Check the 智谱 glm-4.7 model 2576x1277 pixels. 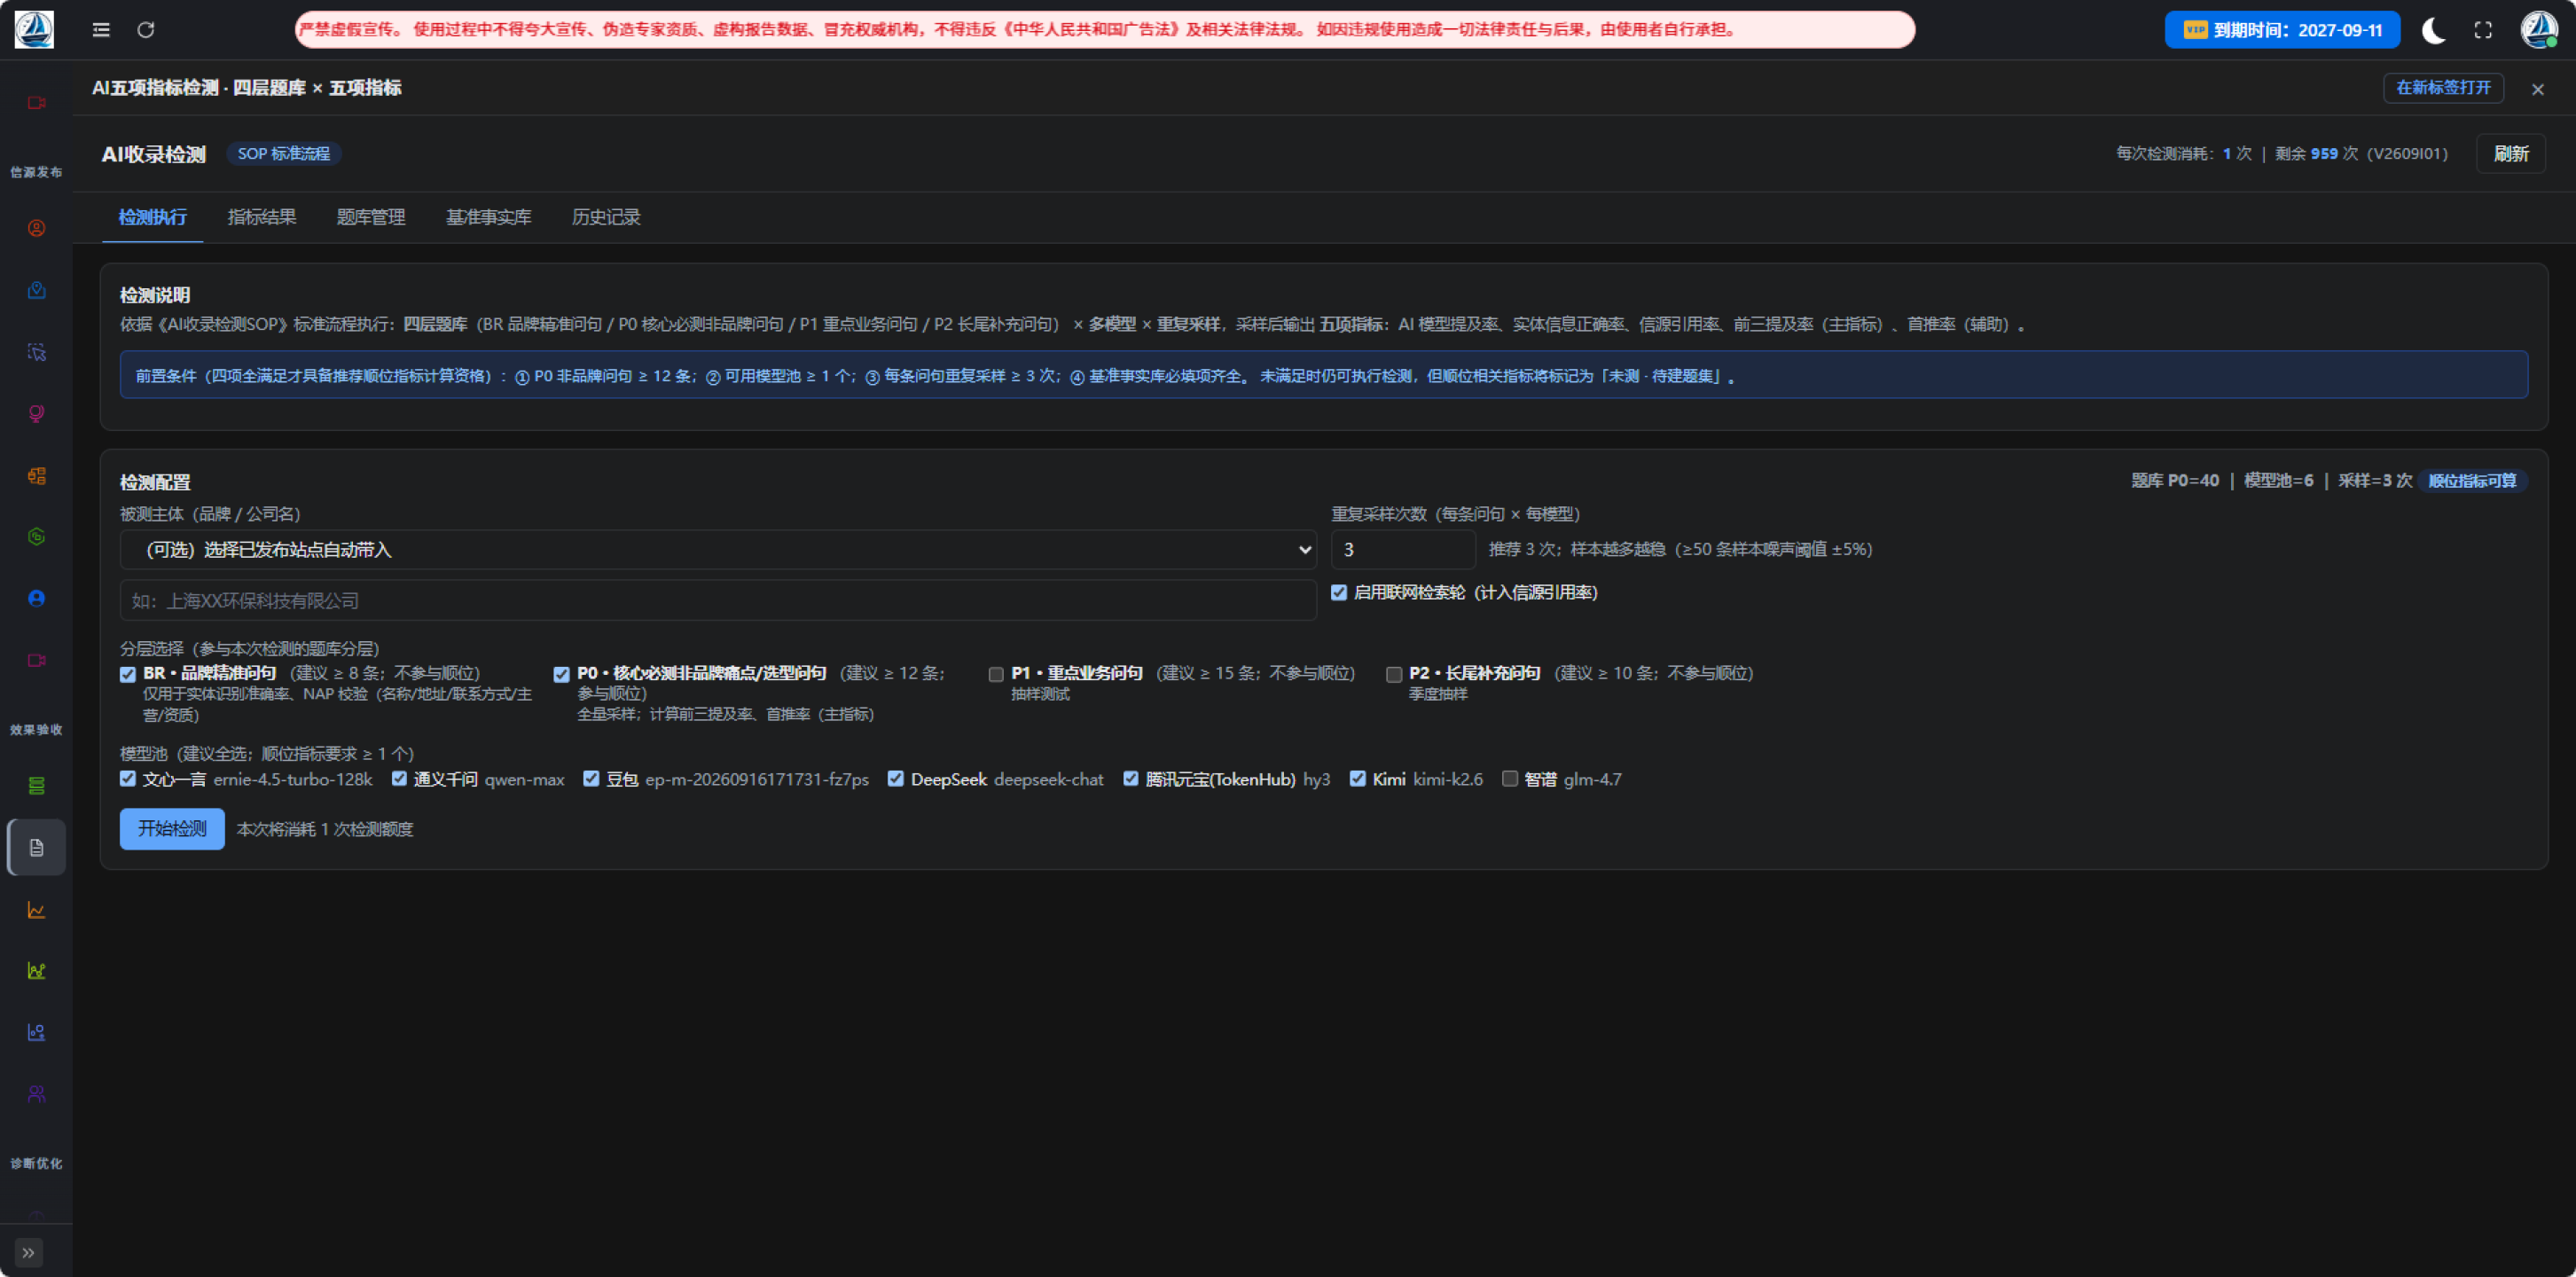pos(1510,779)
